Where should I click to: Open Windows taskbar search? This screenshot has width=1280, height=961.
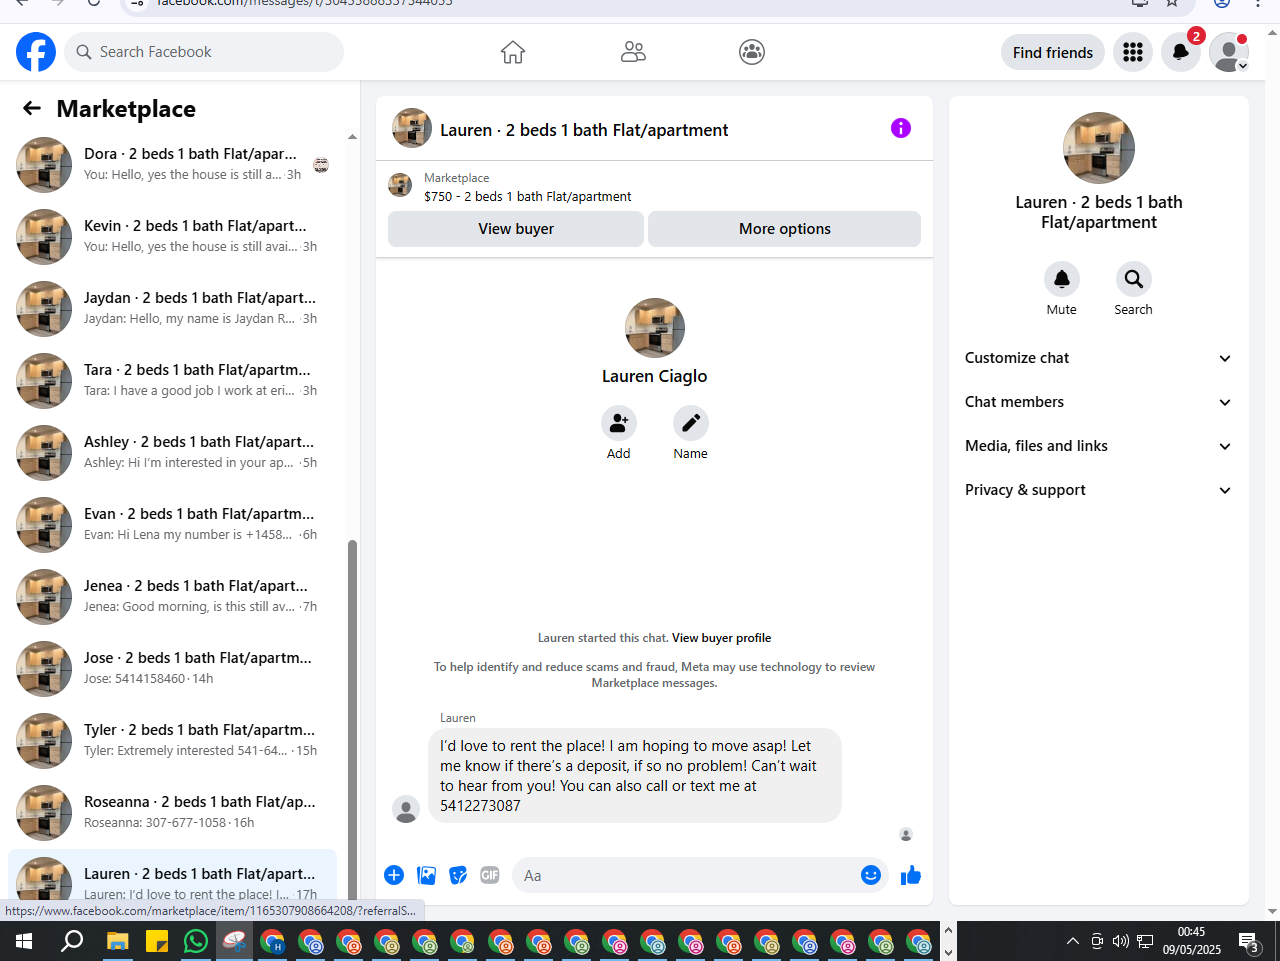[72, 941]
